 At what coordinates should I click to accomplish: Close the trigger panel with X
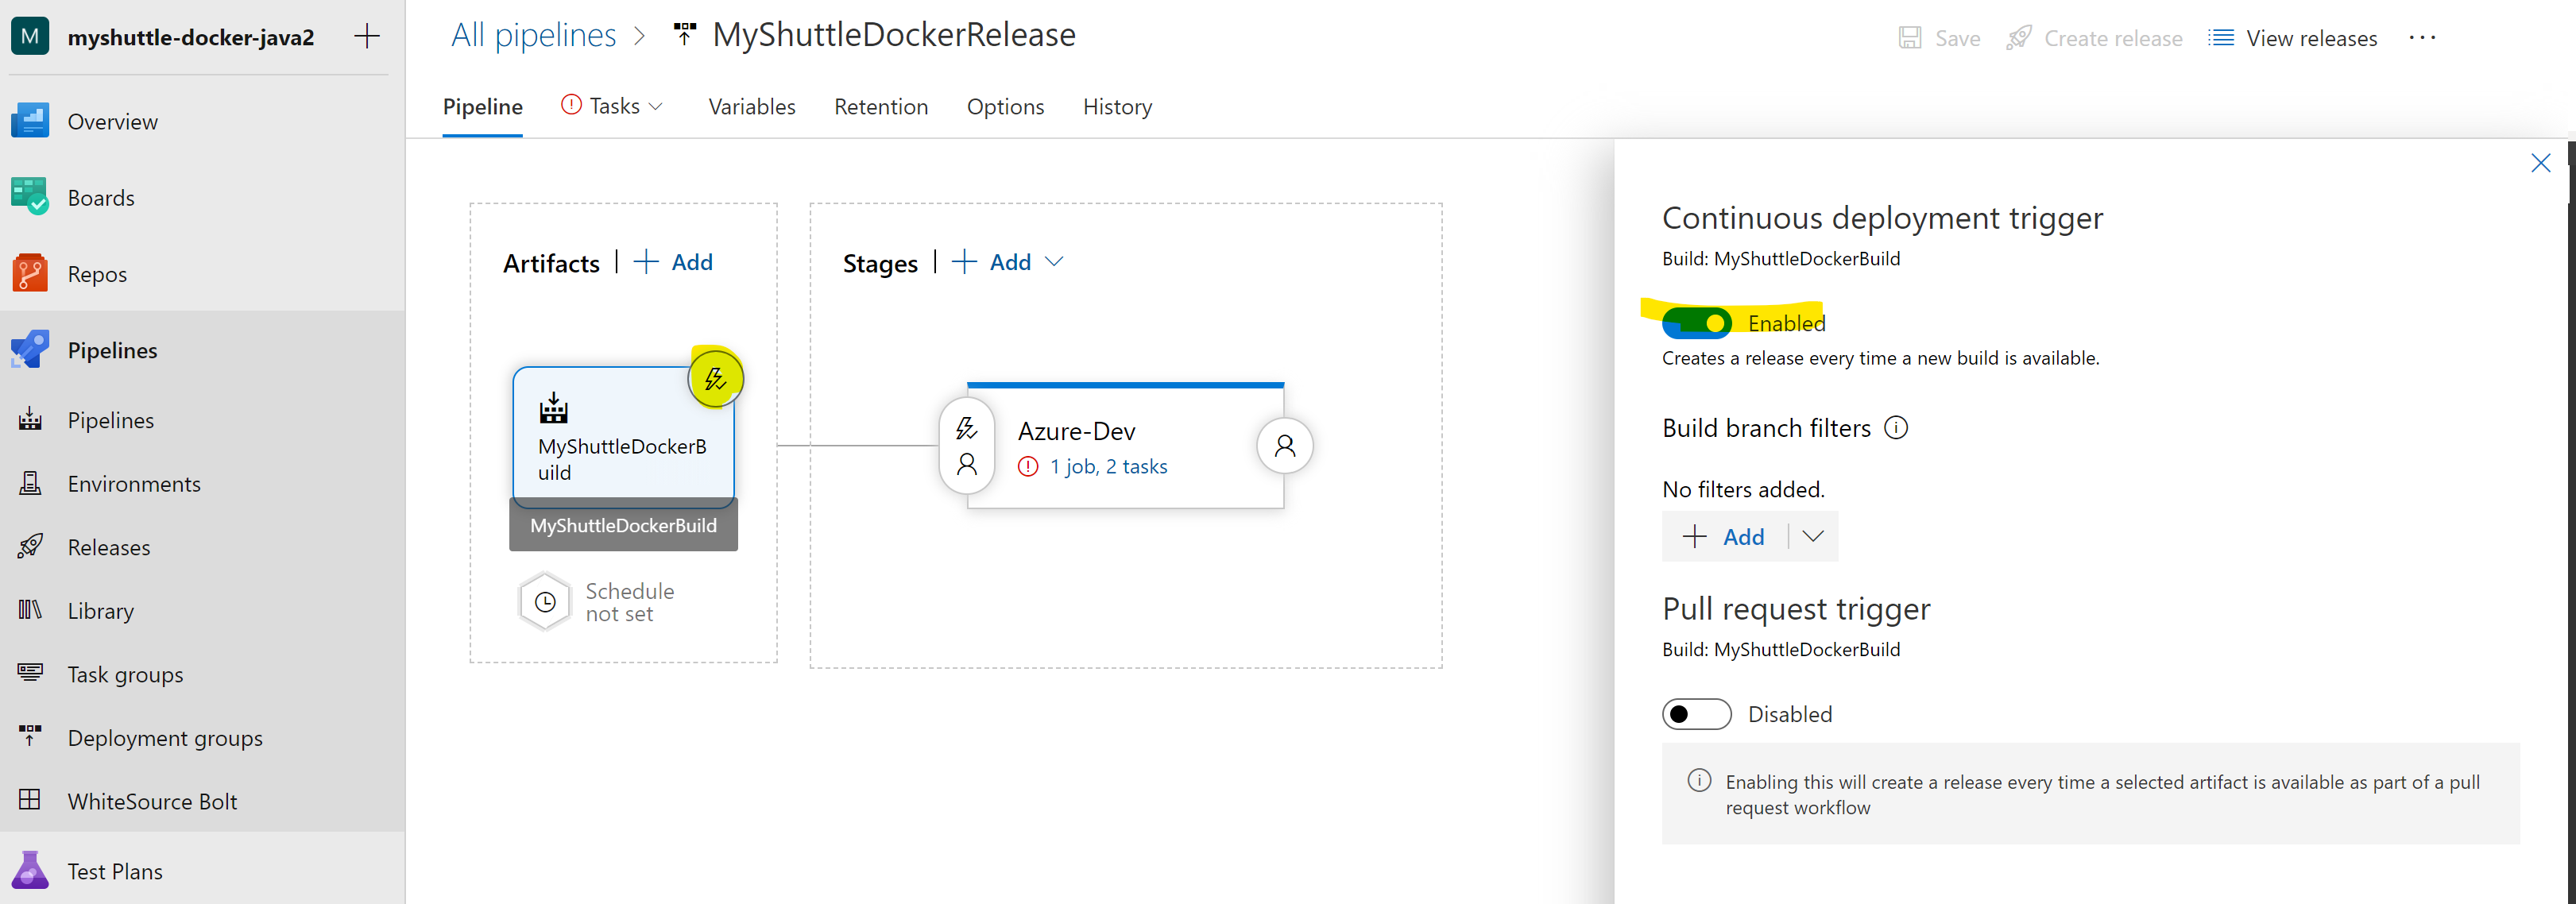(x=2540, y=163)
